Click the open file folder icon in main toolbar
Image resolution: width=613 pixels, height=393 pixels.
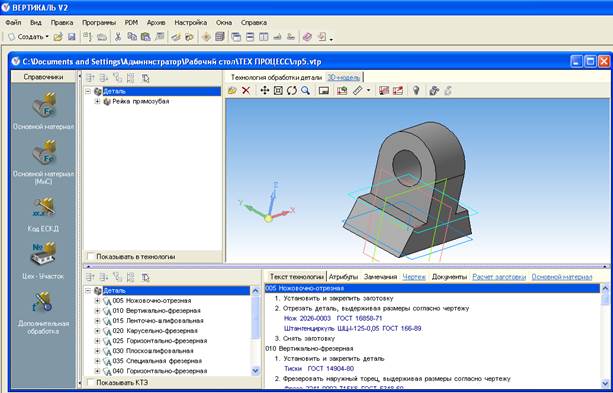tap(58, 37)
